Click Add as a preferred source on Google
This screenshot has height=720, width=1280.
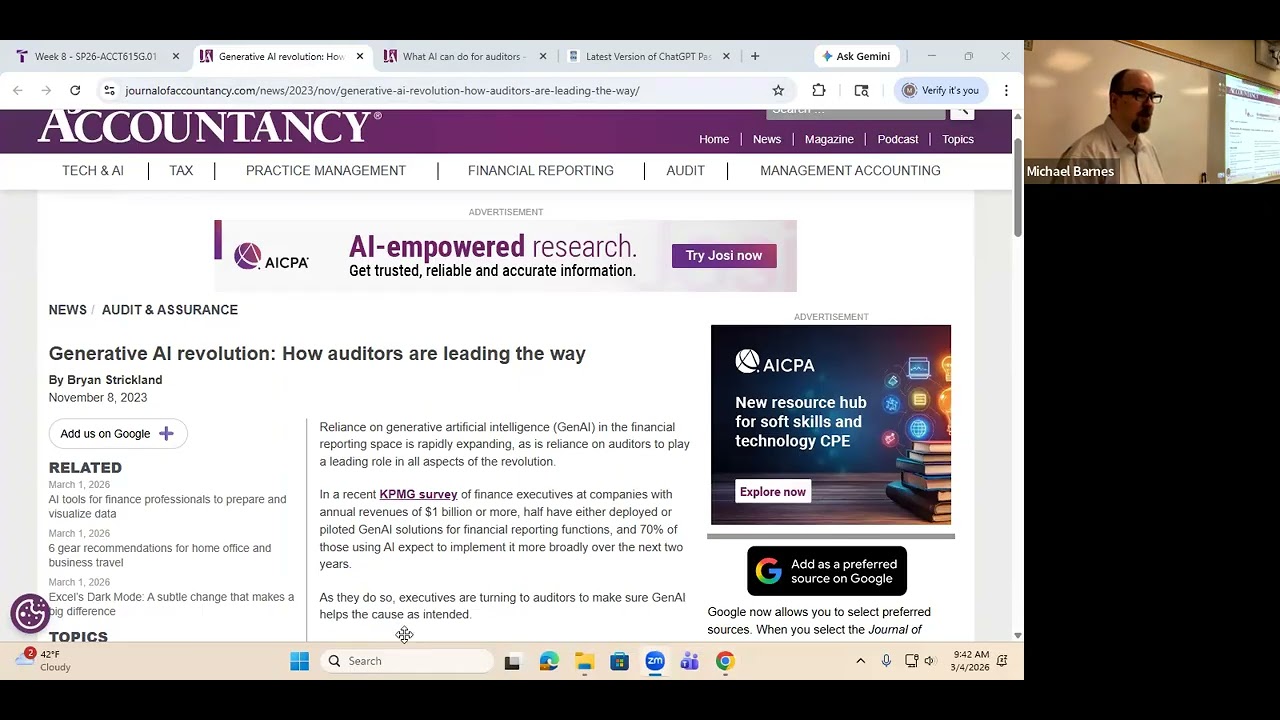tap(827, 571)
